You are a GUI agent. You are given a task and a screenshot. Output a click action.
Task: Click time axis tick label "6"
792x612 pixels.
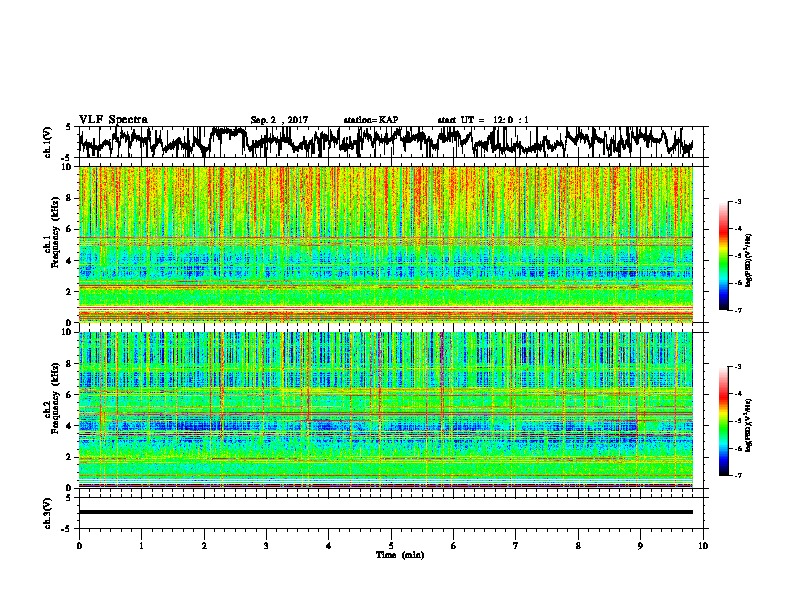(x=454, y=546)
